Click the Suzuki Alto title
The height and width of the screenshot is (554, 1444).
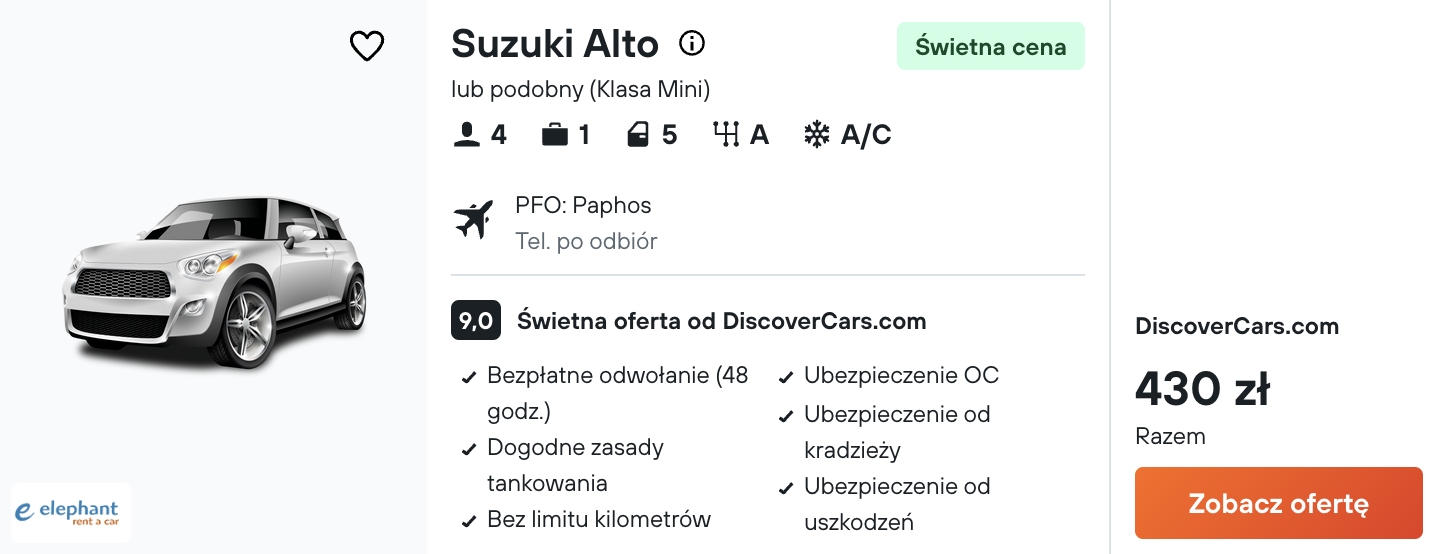pyautogui.click(x=555, y=44)
